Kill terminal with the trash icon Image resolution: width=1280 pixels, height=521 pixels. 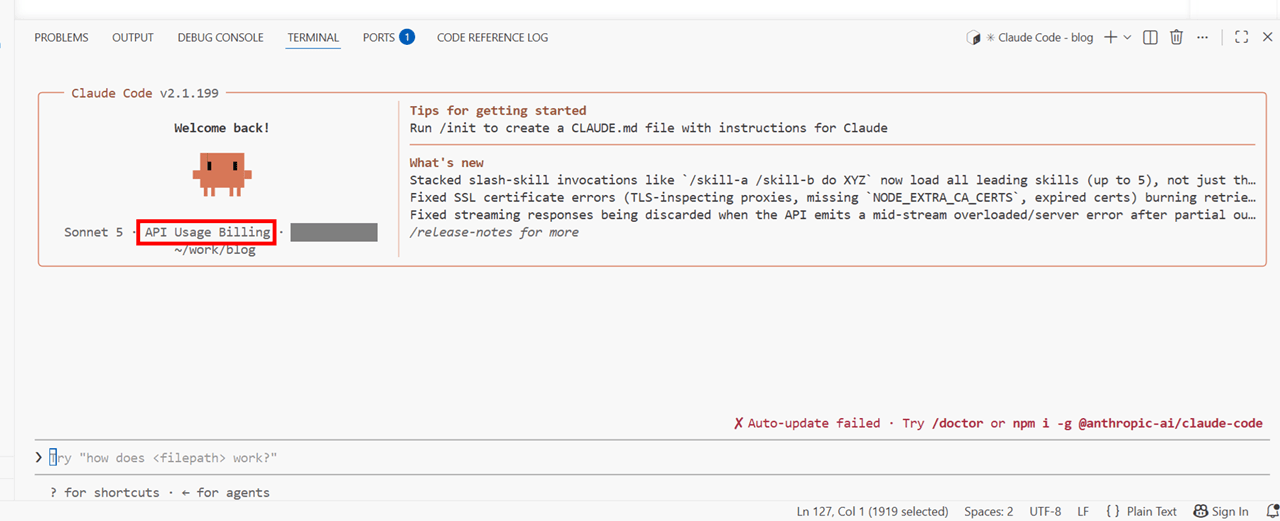pyautogui.click(x=1176, y=37)
